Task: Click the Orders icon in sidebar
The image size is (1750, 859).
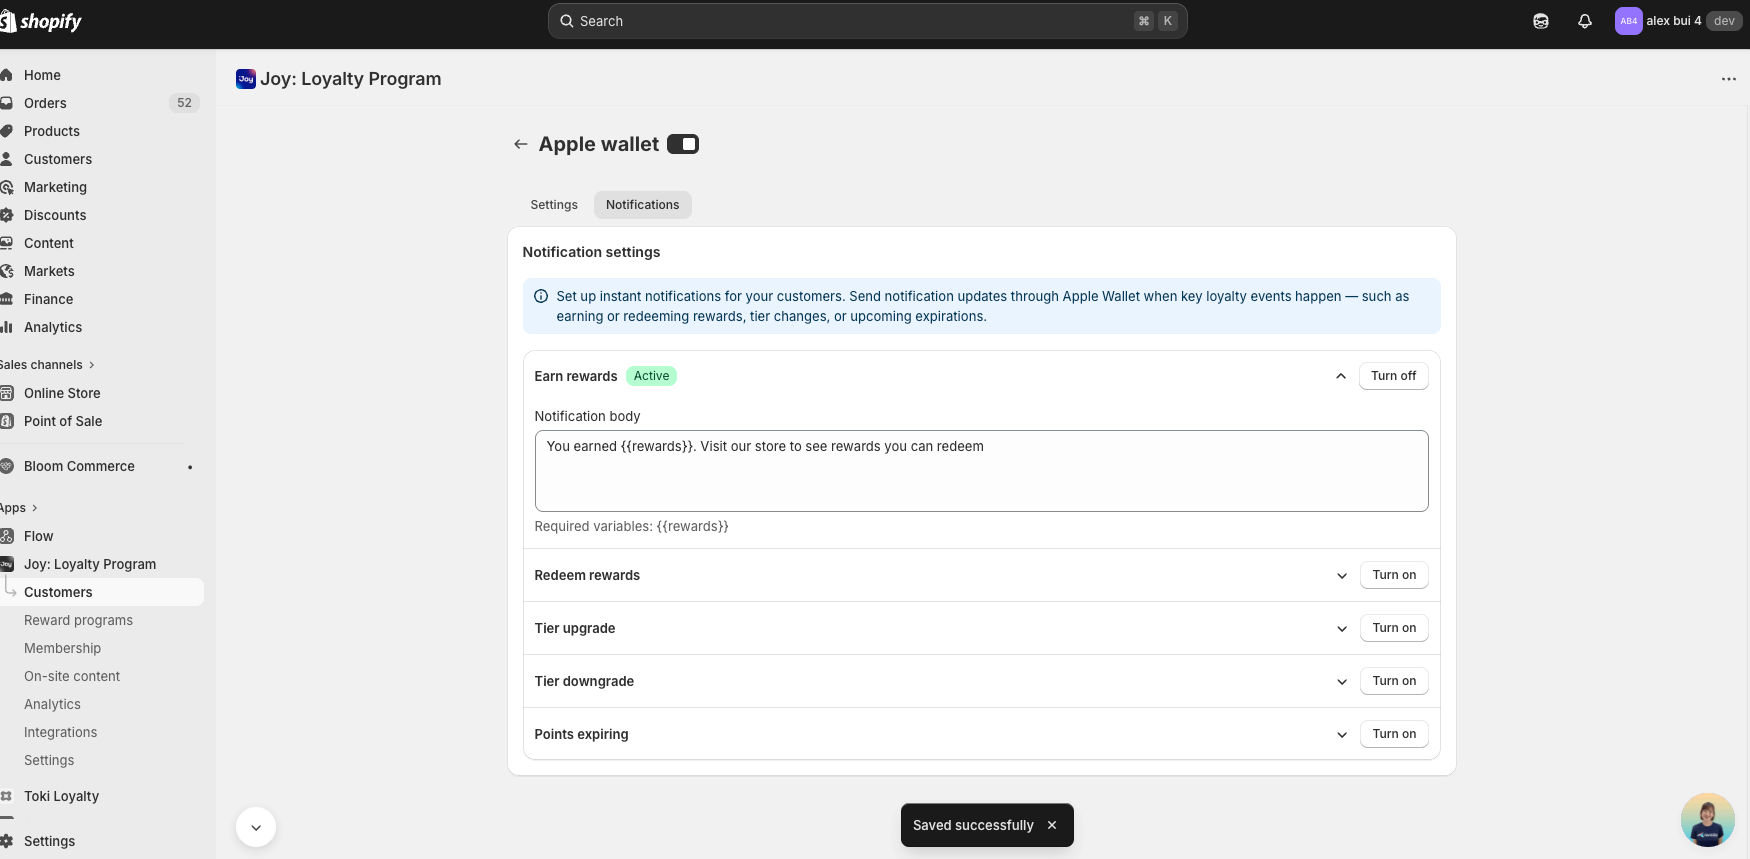Action: 6,103
